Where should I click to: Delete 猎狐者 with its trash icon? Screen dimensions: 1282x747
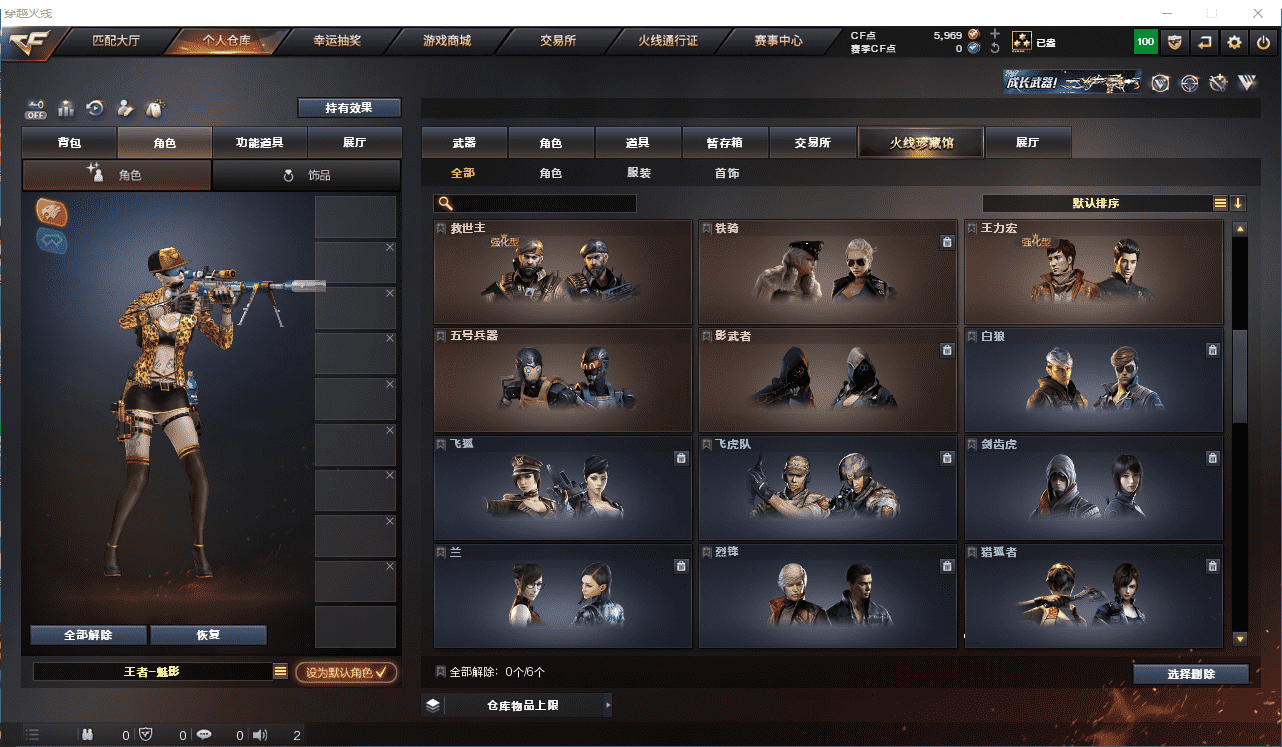[1213, 566]
